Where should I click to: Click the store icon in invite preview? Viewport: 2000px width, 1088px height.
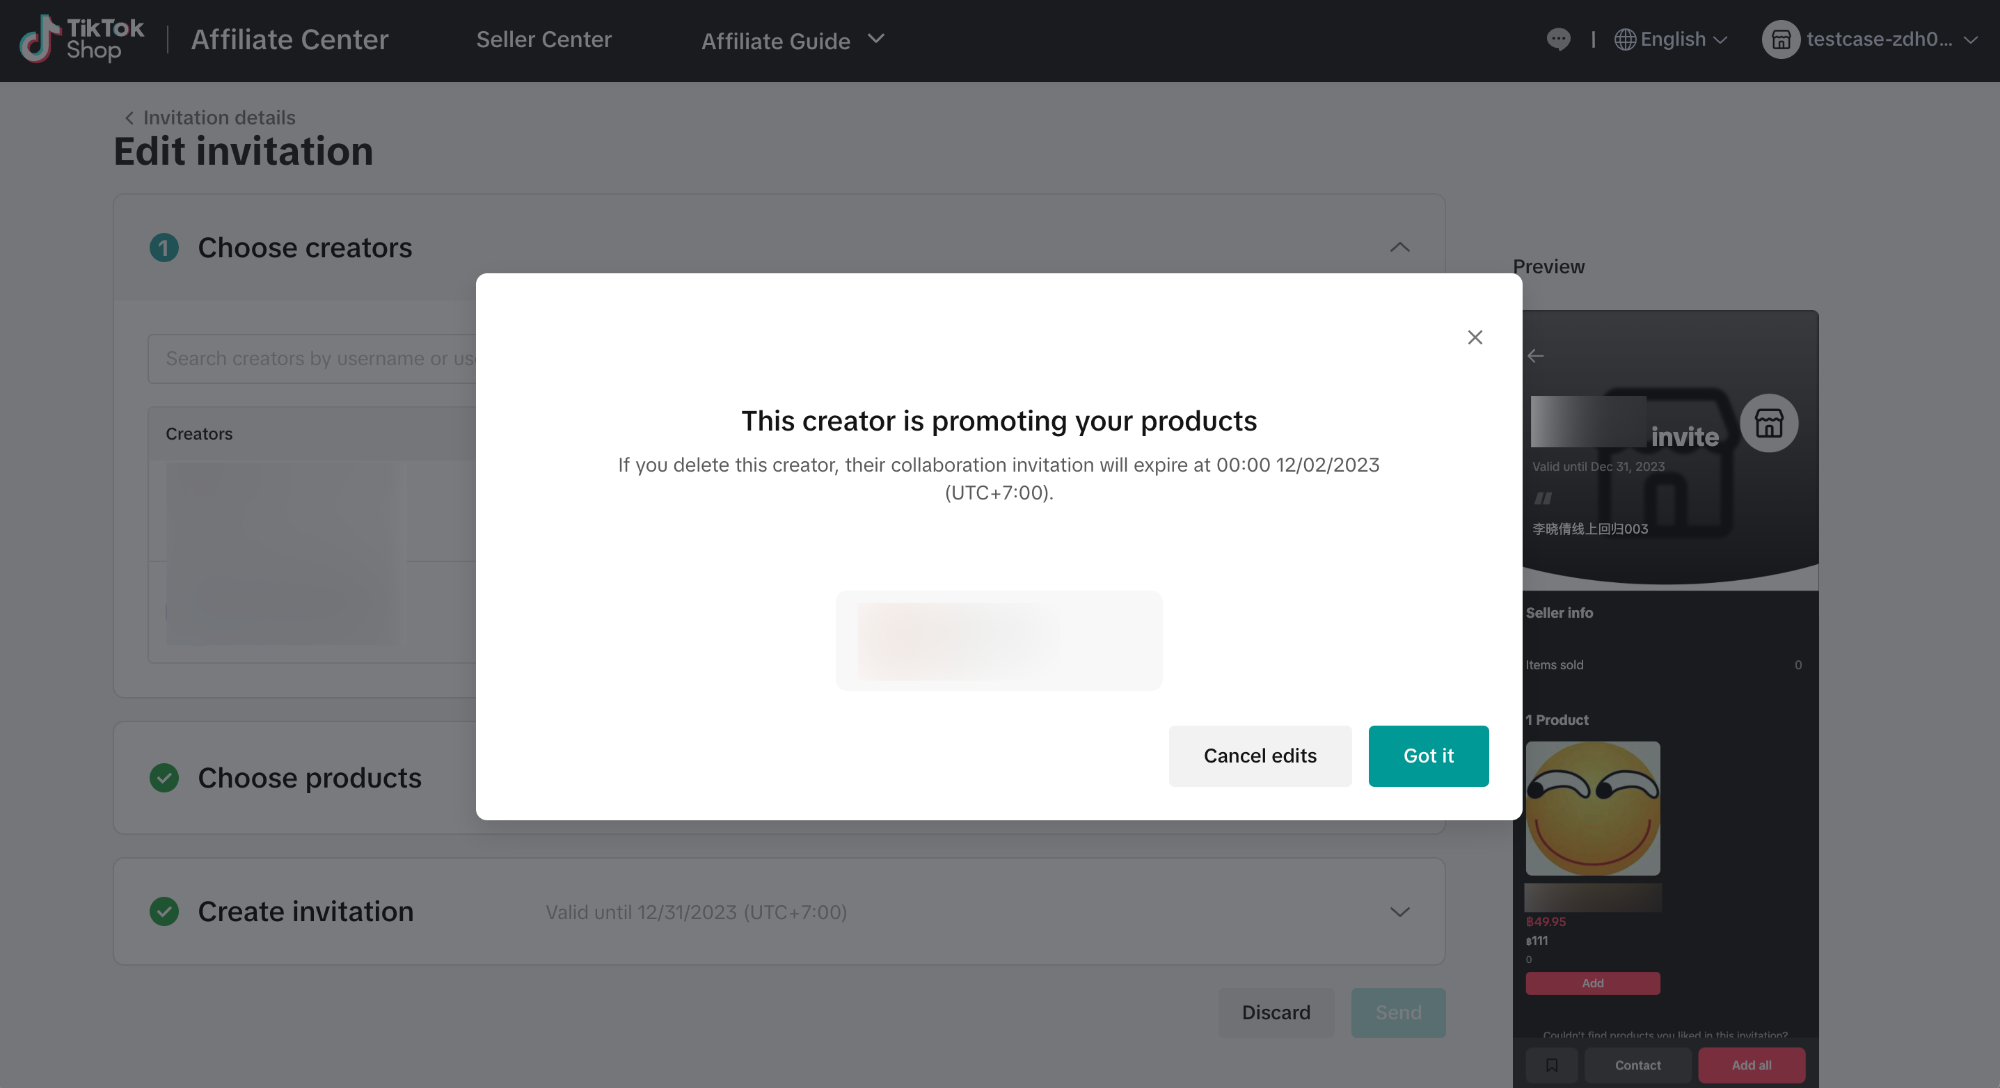1769,423
